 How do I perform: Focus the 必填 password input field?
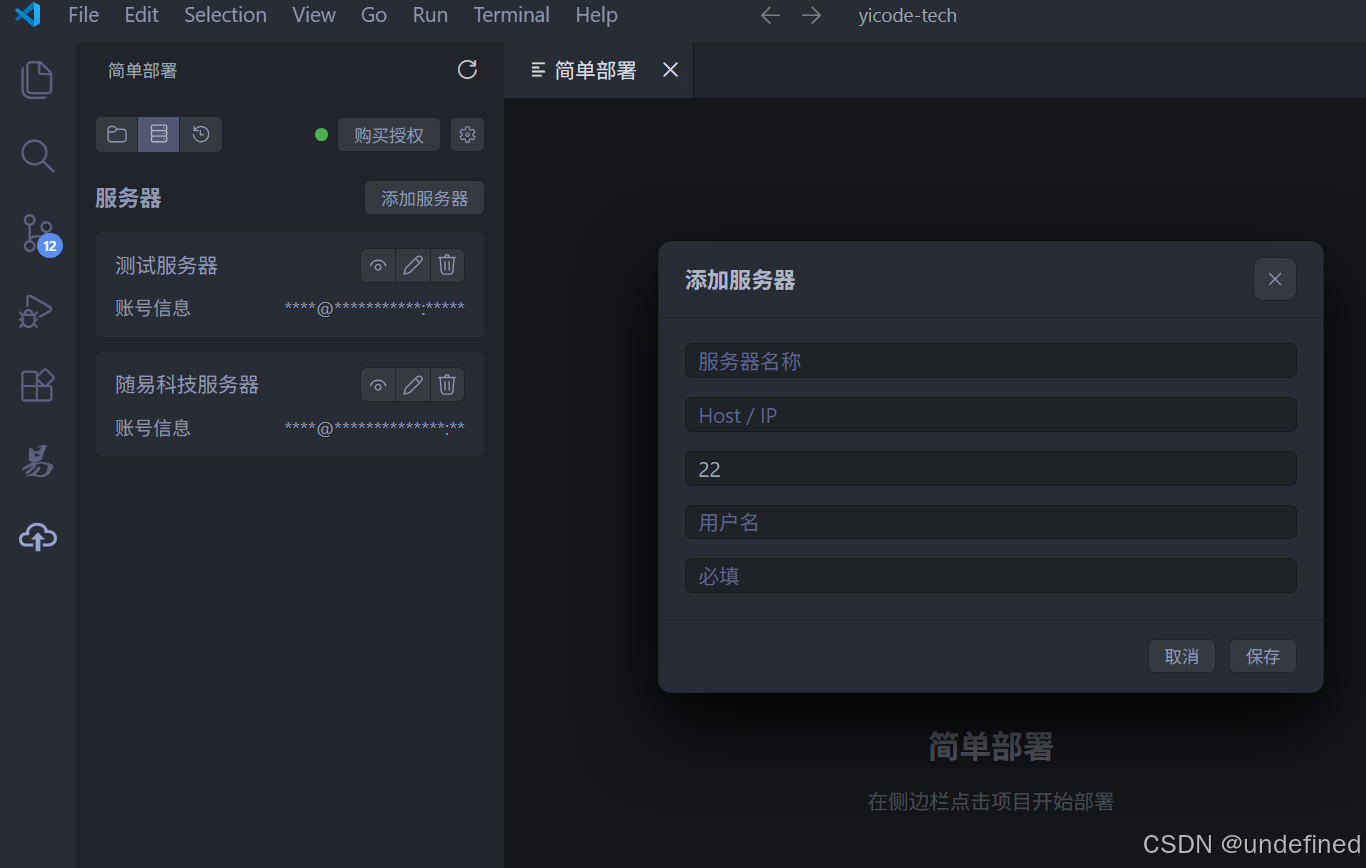coord(991,576)
